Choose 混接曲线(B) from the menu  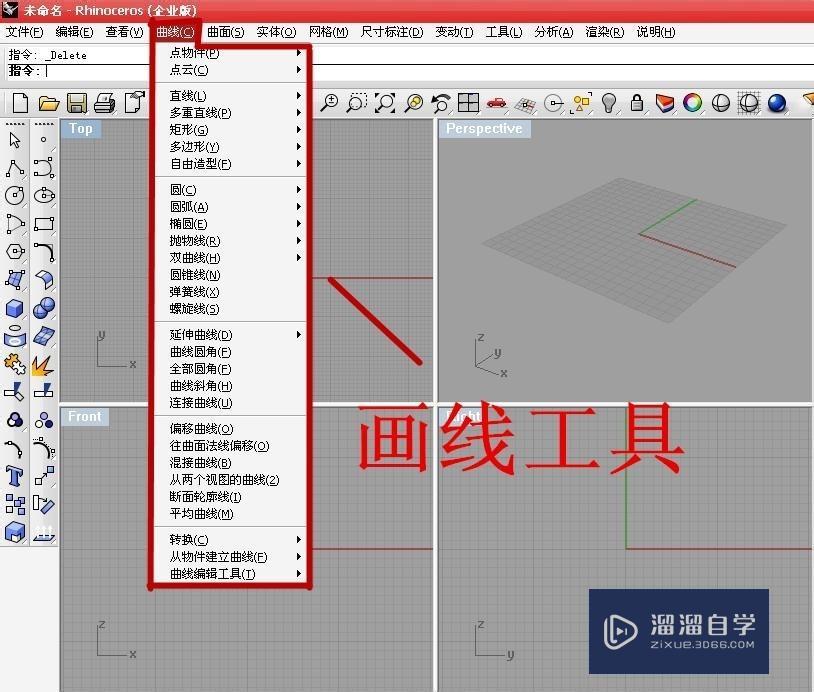pyautogui.click(x=230, y=463)
